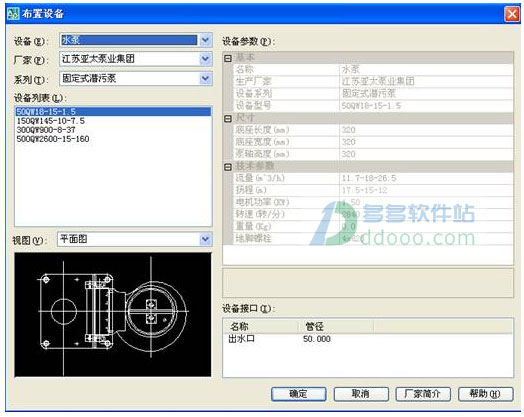Click the 地脚螺栓 parameter row
The image size is (524, 417).
point(373,238)
